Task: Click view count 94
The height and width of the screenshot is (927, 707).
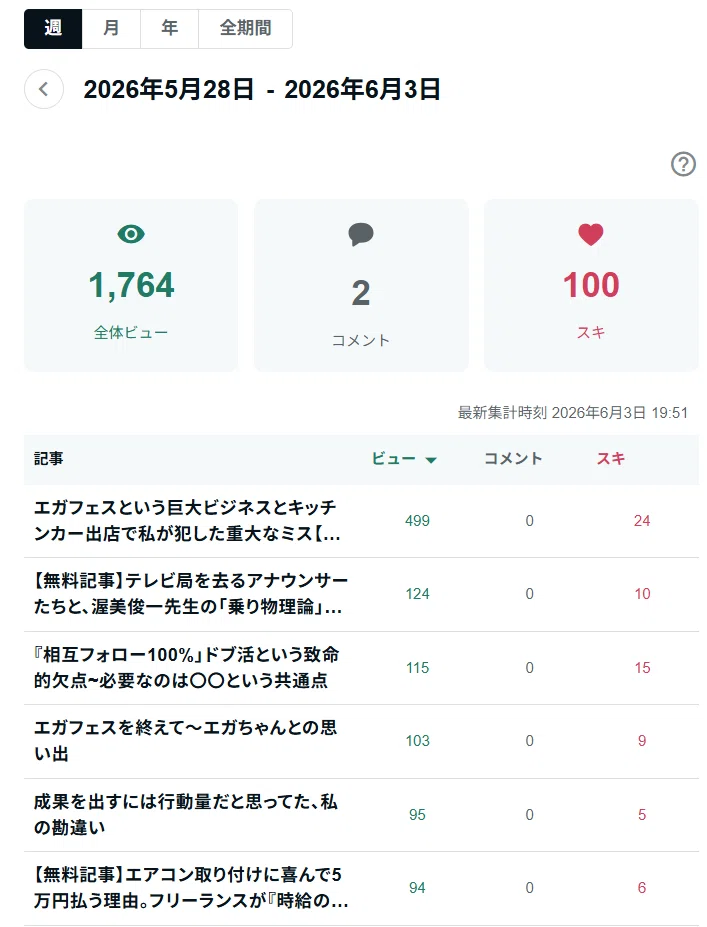Action: pyautogui.click(x=417, y=888)
